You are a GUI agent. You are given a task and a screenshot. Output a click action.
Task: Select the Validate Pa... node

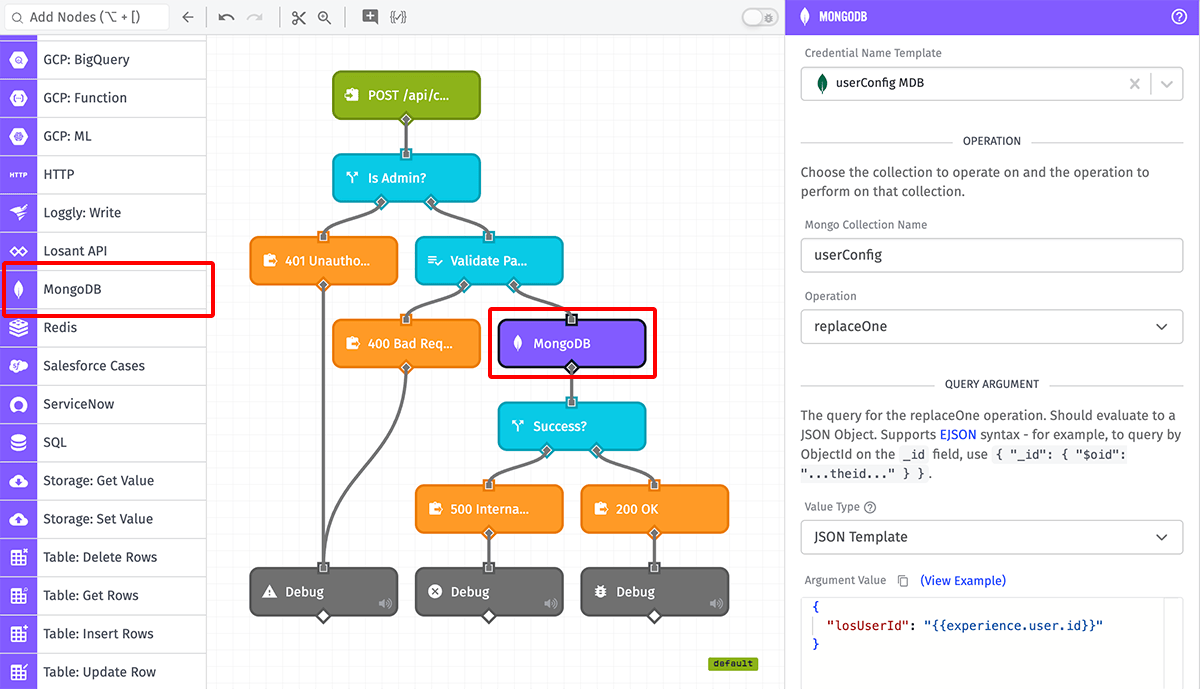click(489, 261)
